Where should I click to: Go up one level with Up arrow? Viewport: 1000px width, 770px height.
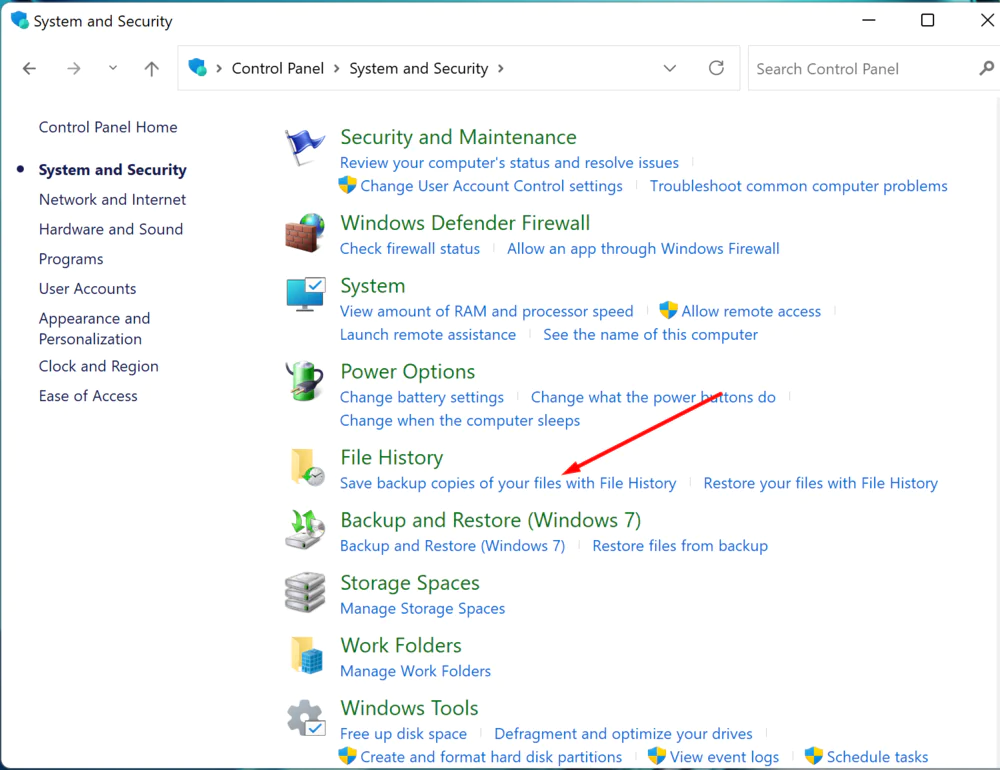pos(152,68)
